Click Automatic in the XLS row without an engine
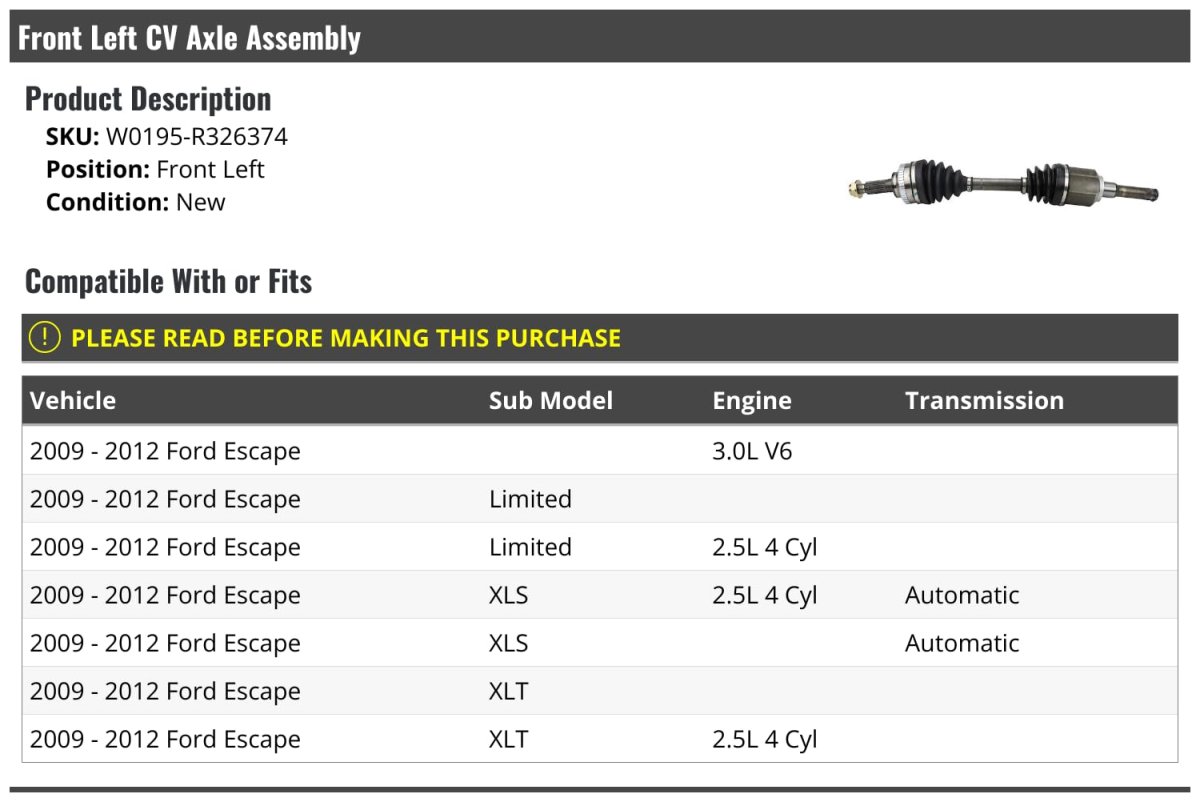This screenshot has width=1200, height=802. [x=961, y=643]
